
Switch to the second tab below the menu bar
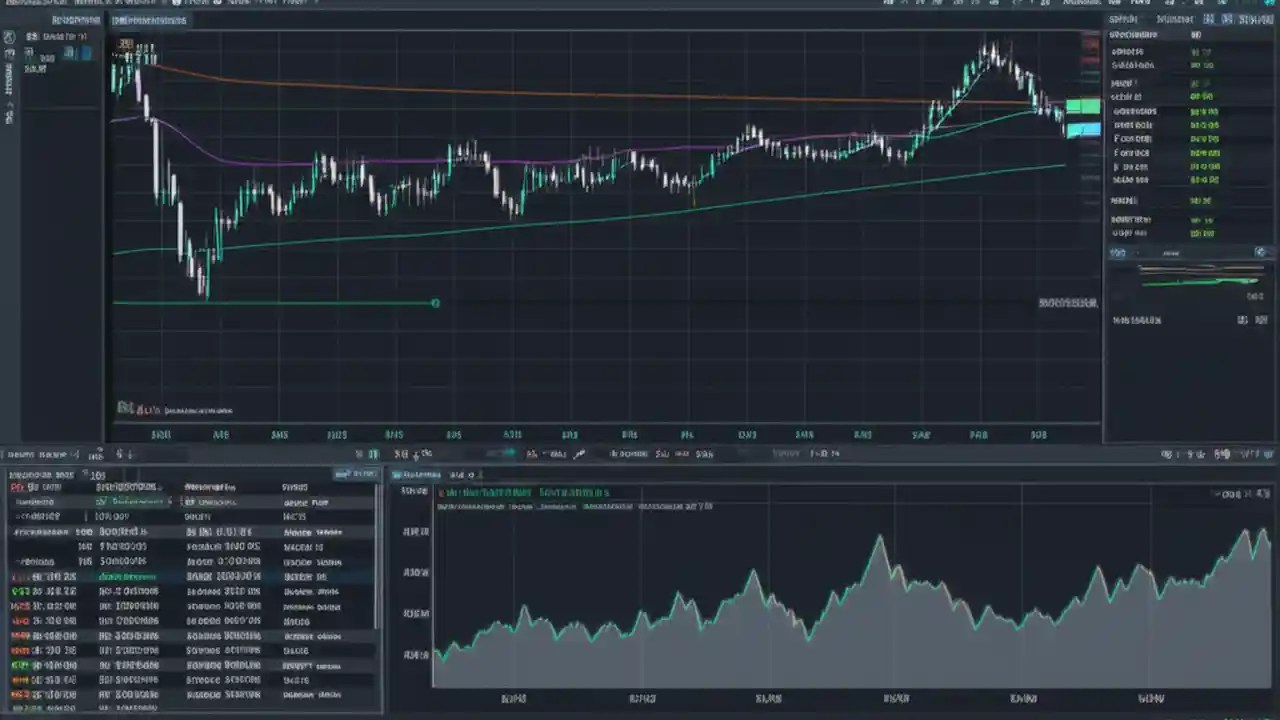pos(146,19)
